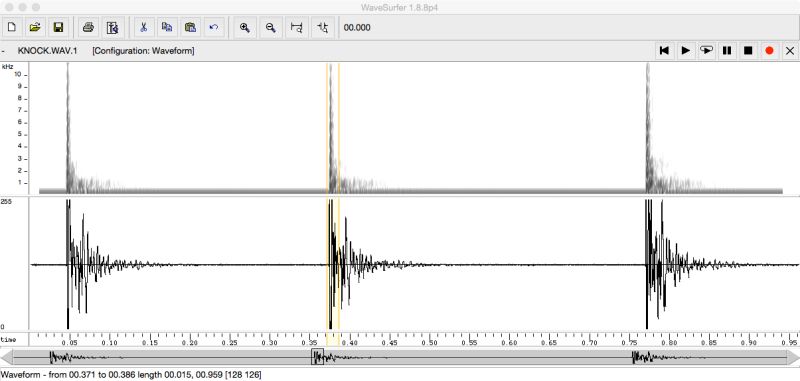This screenshot has width=800, height=381.
Task: Print the current view
Action: pyautogui.click(x=89, y=27)
